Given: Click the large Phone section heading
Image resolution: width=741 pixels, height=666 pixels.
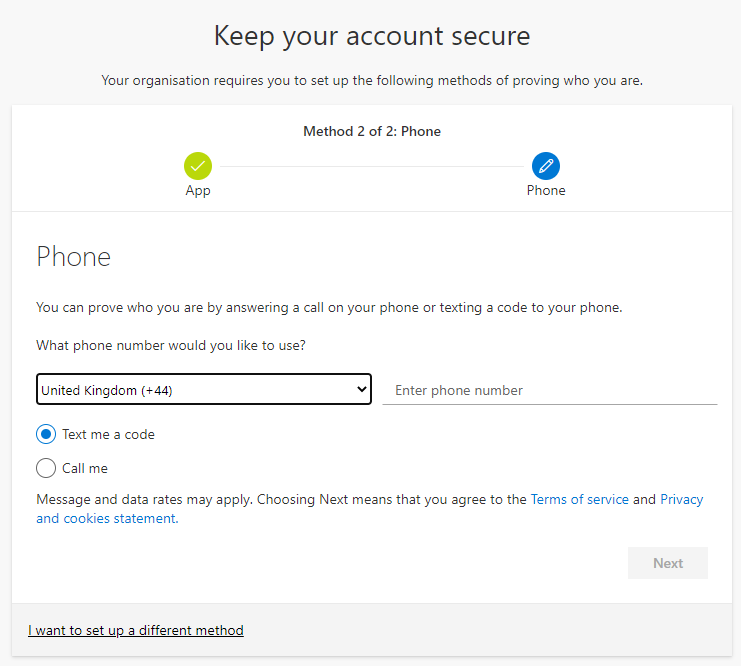Looking at the screenshot, I should coord(74,257).
